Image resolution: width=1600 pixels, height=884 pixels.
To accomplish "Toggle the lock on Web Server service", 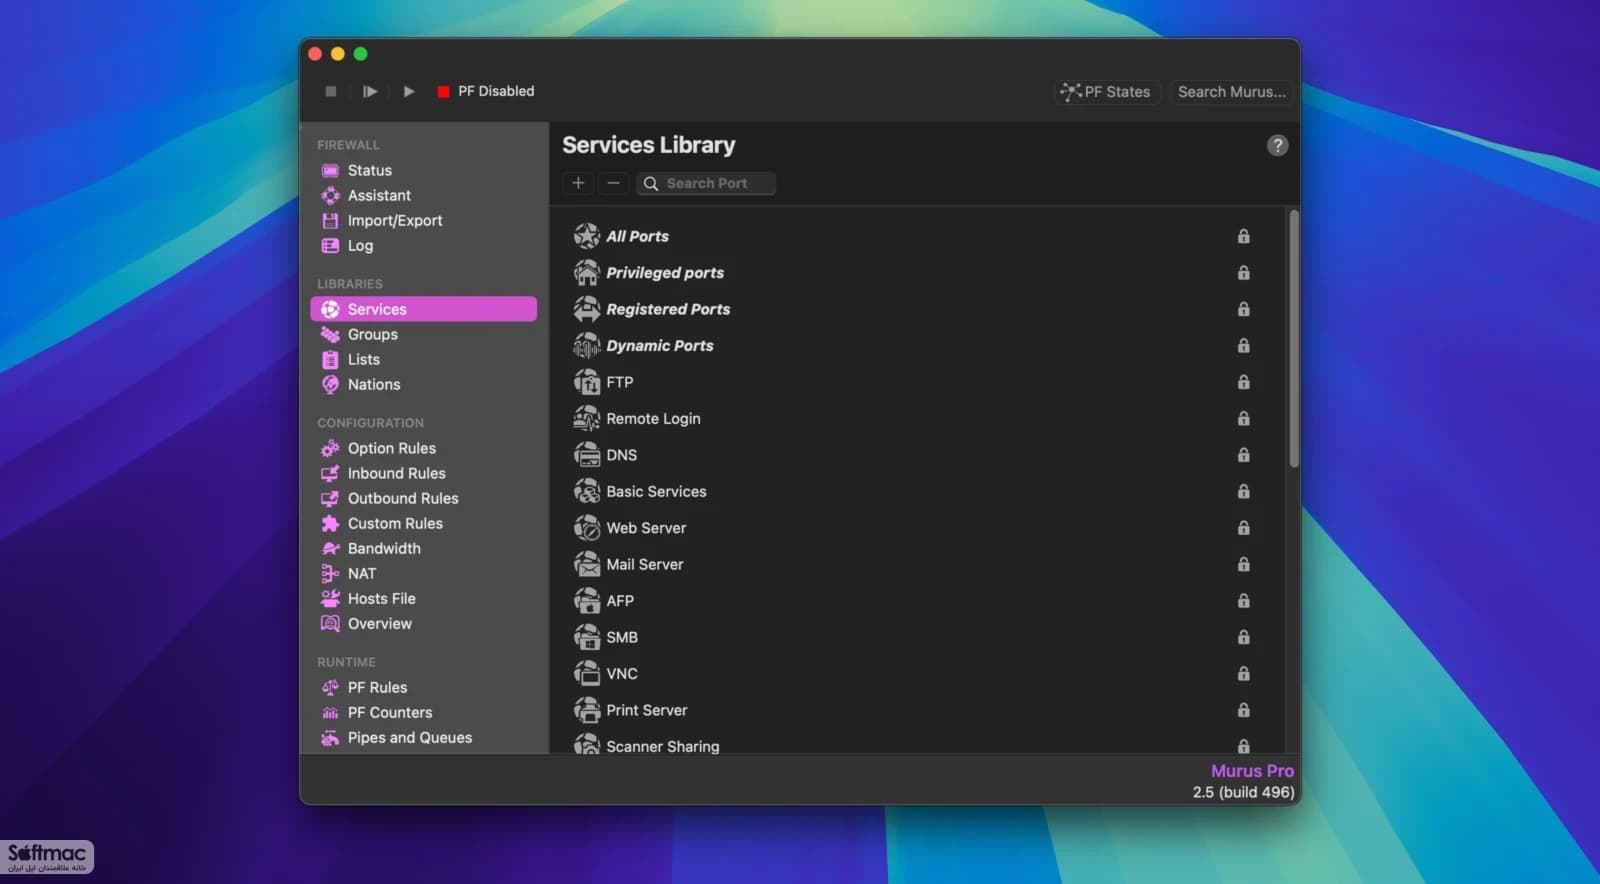I will (x=1243, y=528).
